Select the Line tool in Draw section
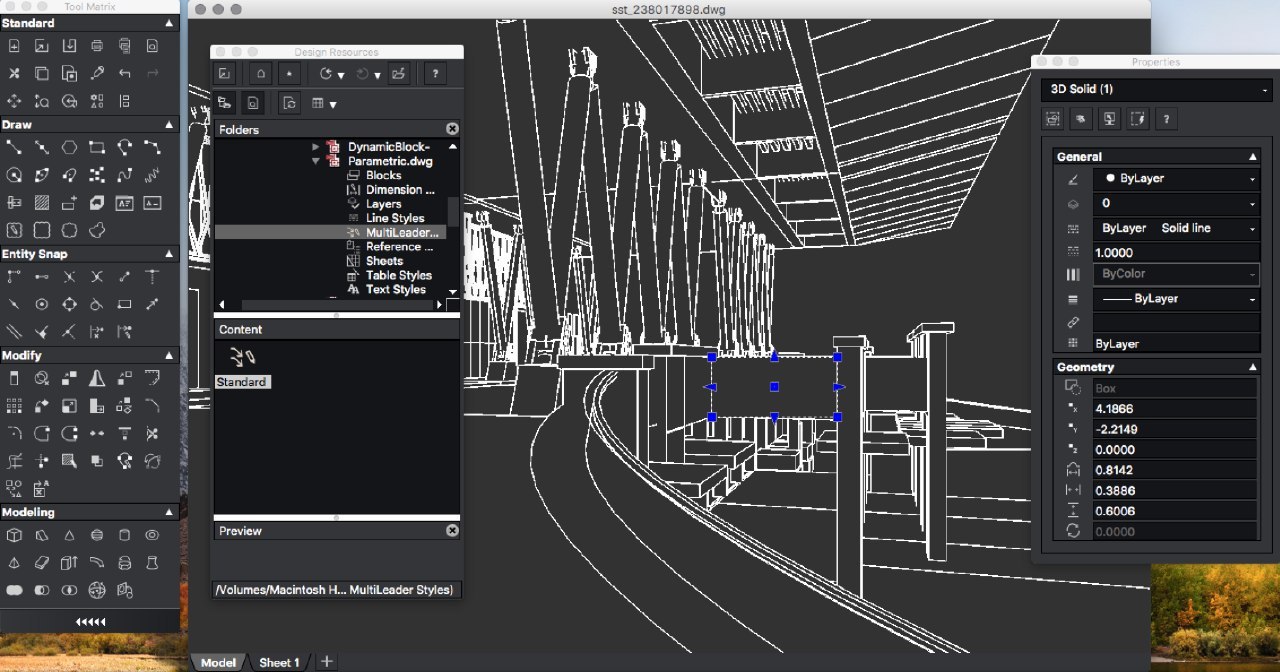Image resolution: width=1280 pixels, height=672 pixels. tap(14, 147)
